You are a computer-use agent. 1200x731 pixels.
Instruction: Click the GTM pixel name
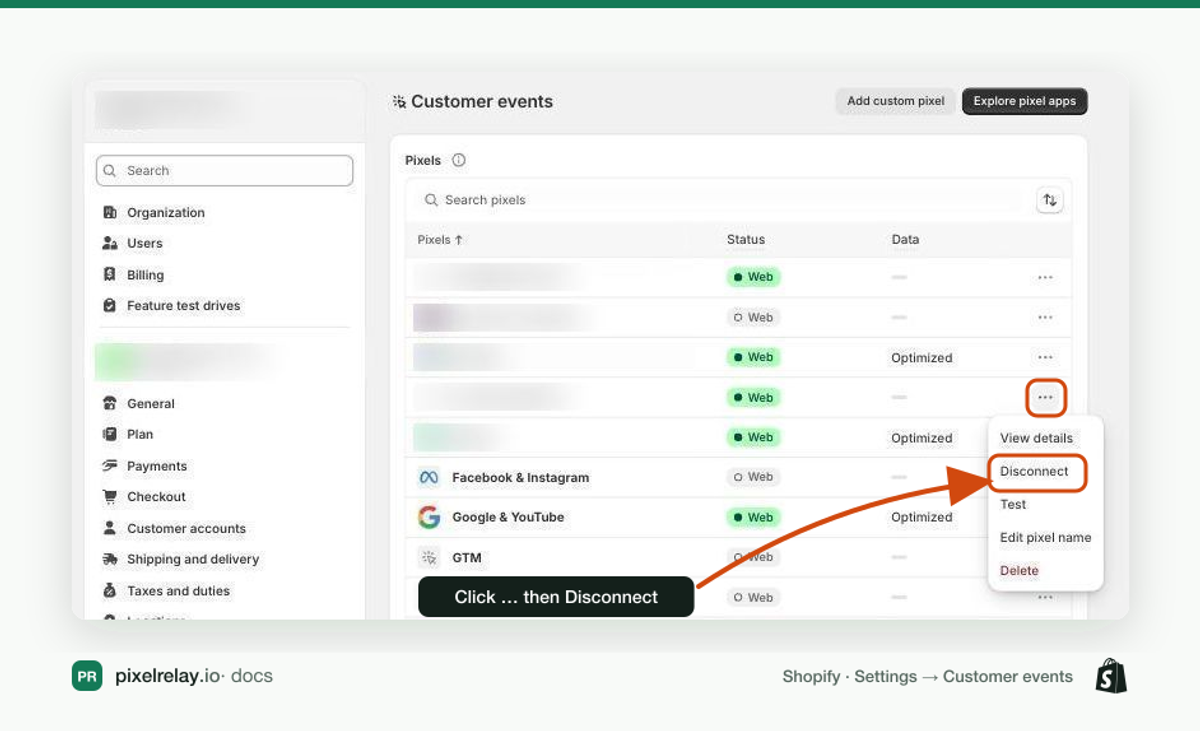[467, 558]
